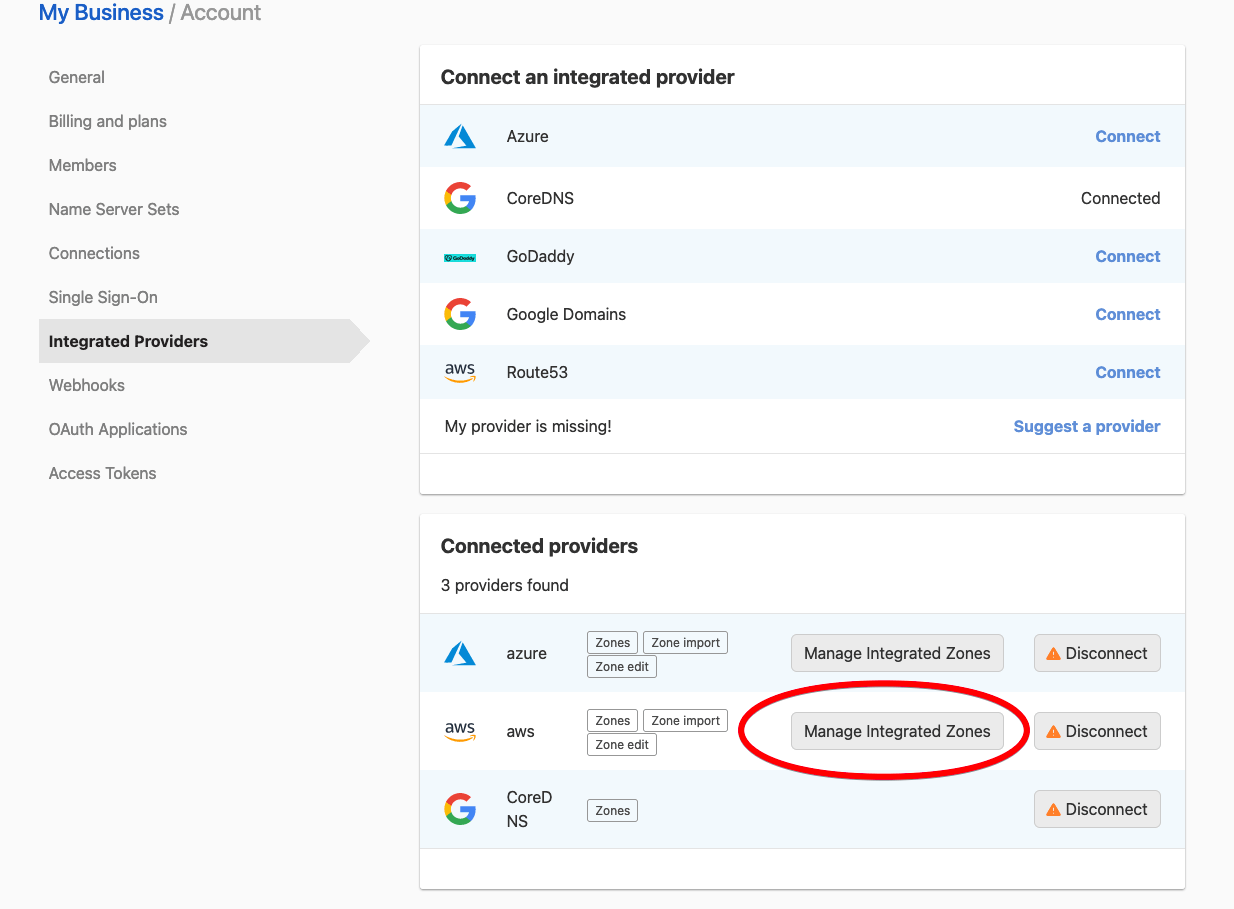Open Zones for the azure provider
Viewport: 1234px width, 909px height.
tap(611, 642)
